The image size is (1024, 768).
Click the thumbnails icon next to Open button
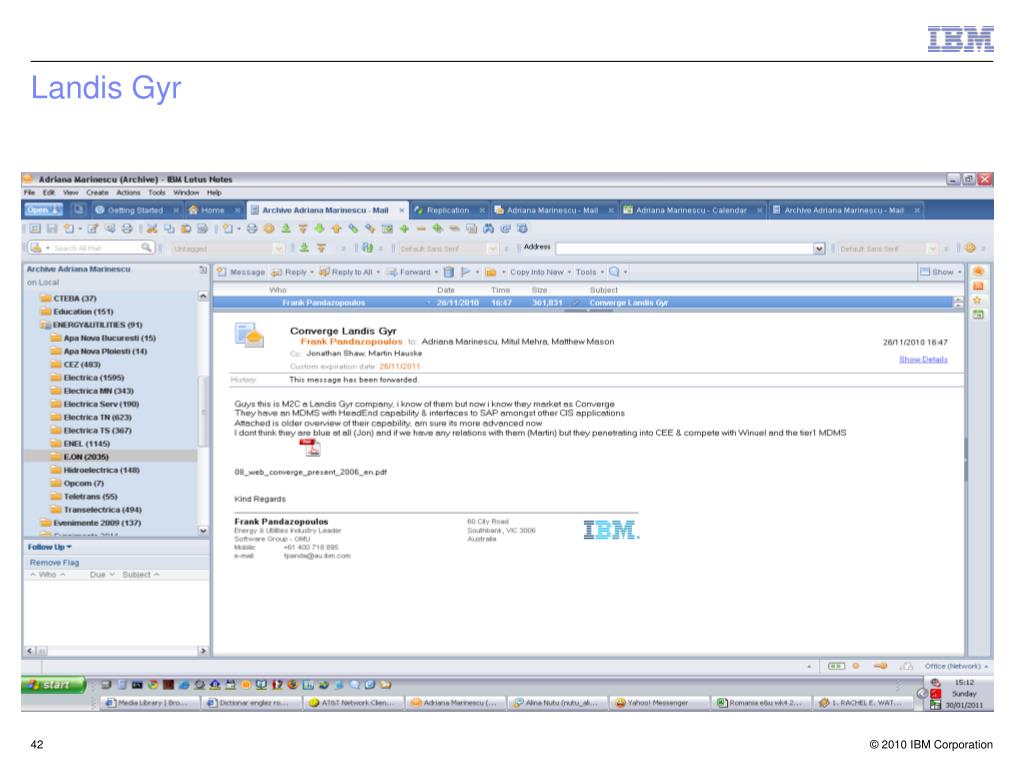(x=78, y=210)
